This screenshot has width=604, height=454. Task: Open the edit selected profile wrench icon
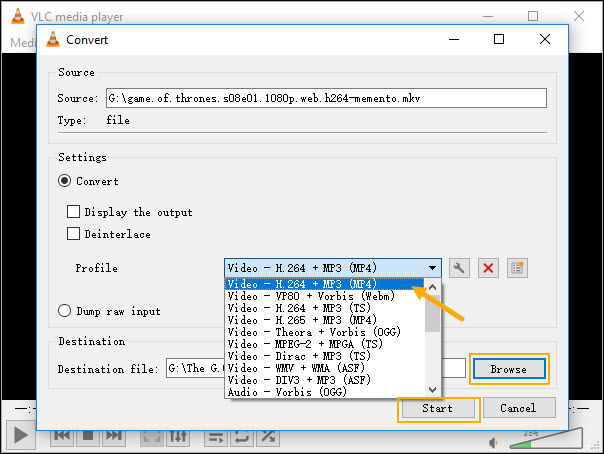click(459, 268)
